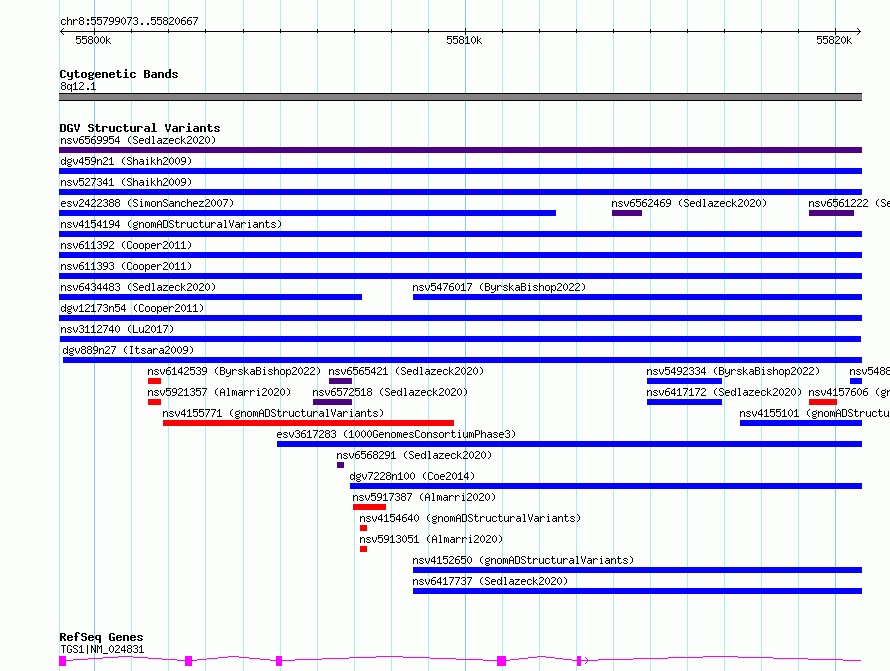
Task: Click the 55810k ruler tick label
Action: tap(464, 40)
